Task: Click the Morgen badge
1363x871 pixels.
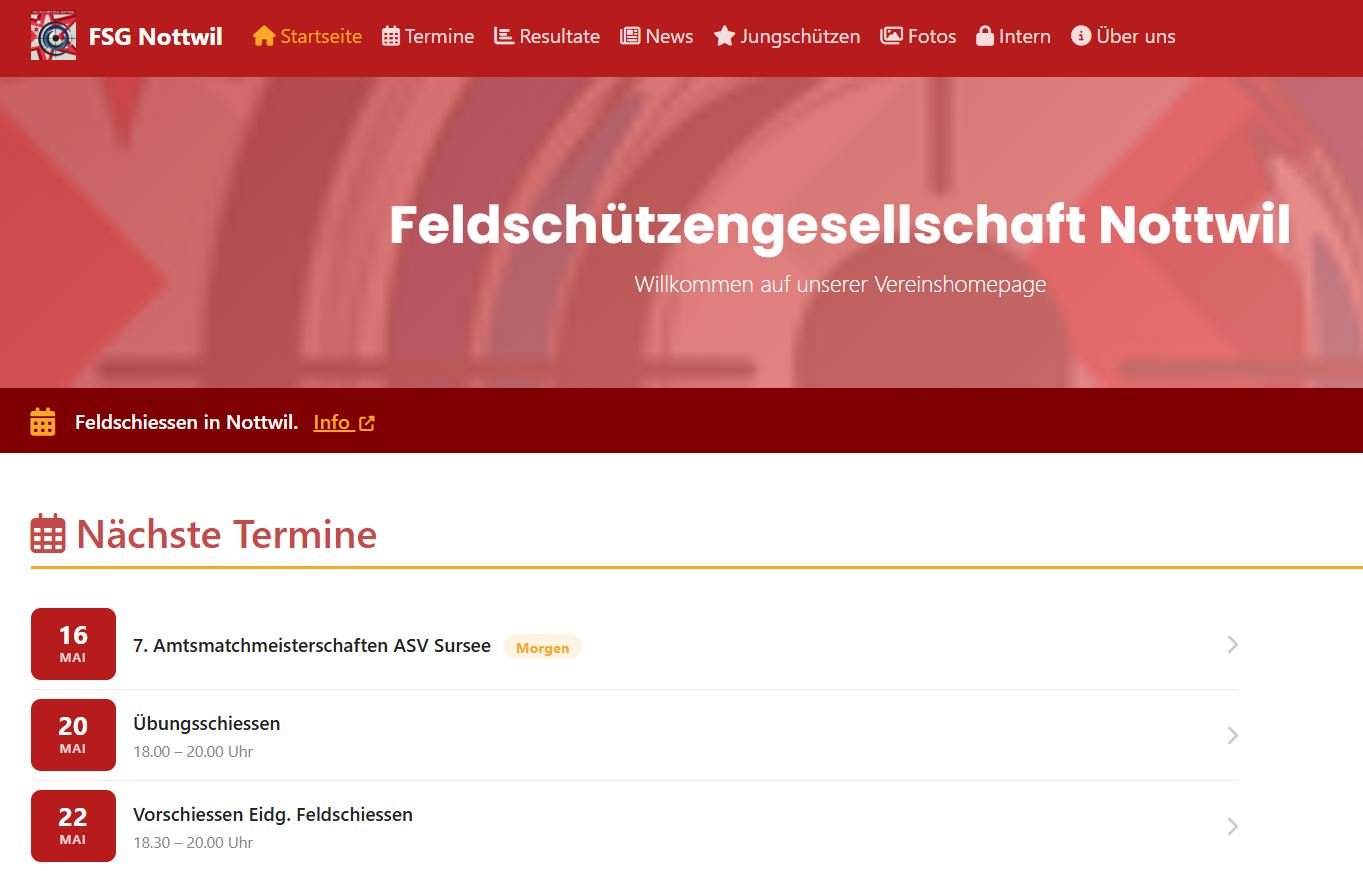Action: pos(543,648)
